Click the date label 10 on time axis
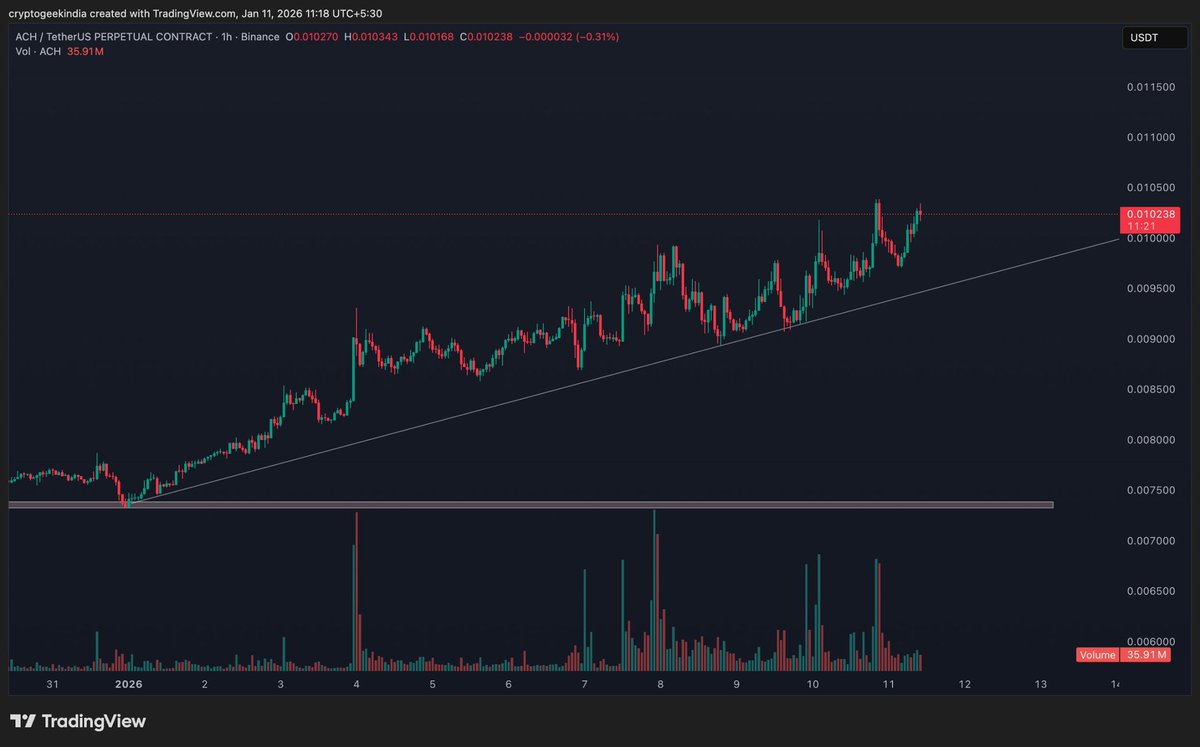 (x=813, y=685)
